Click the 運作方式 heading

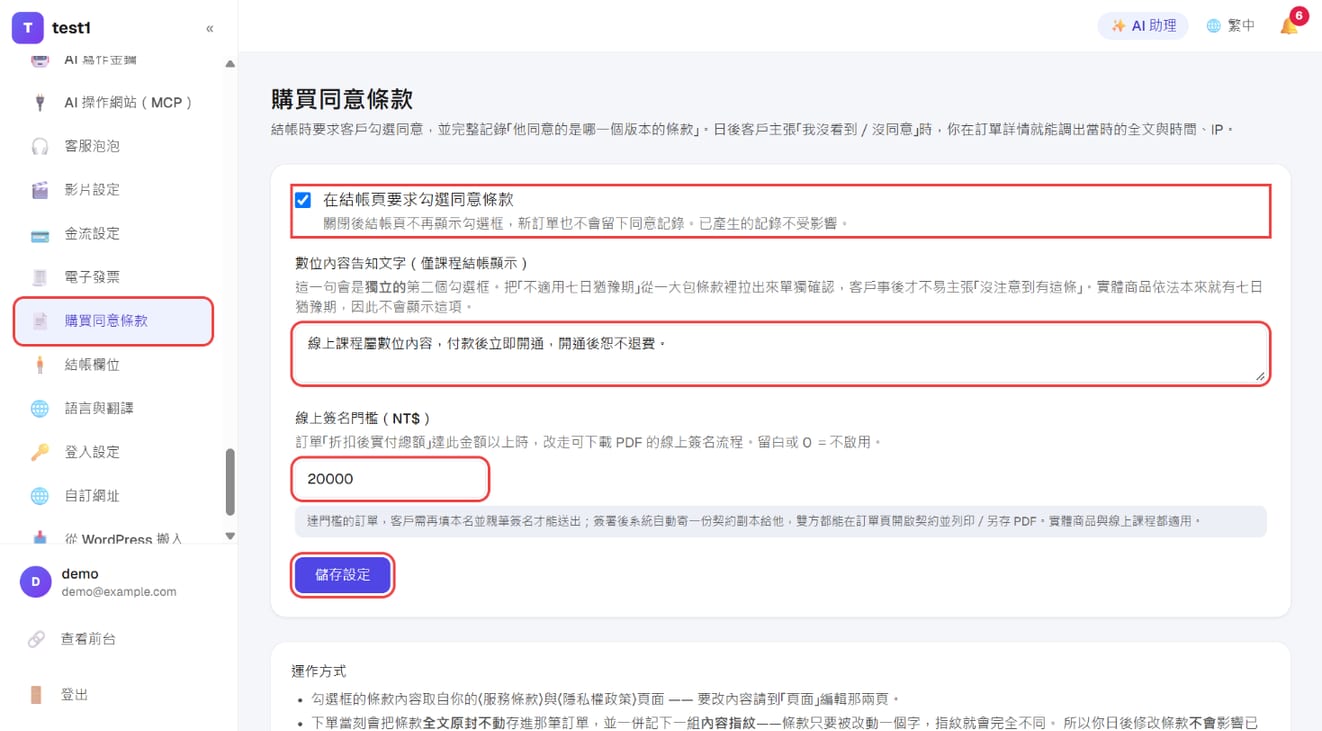pyautogui.click(x=318, y=671)
